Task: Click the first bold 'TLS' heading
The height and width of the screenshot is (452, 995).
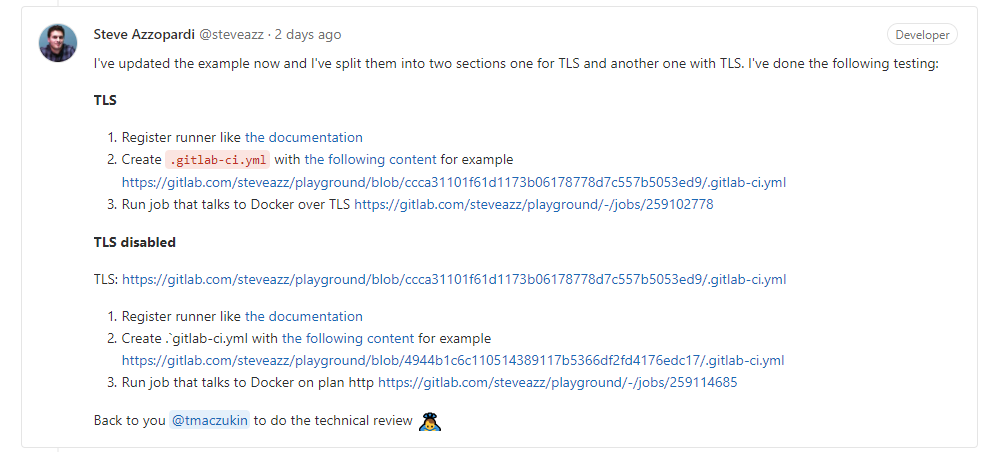Action: click(105, 100)
